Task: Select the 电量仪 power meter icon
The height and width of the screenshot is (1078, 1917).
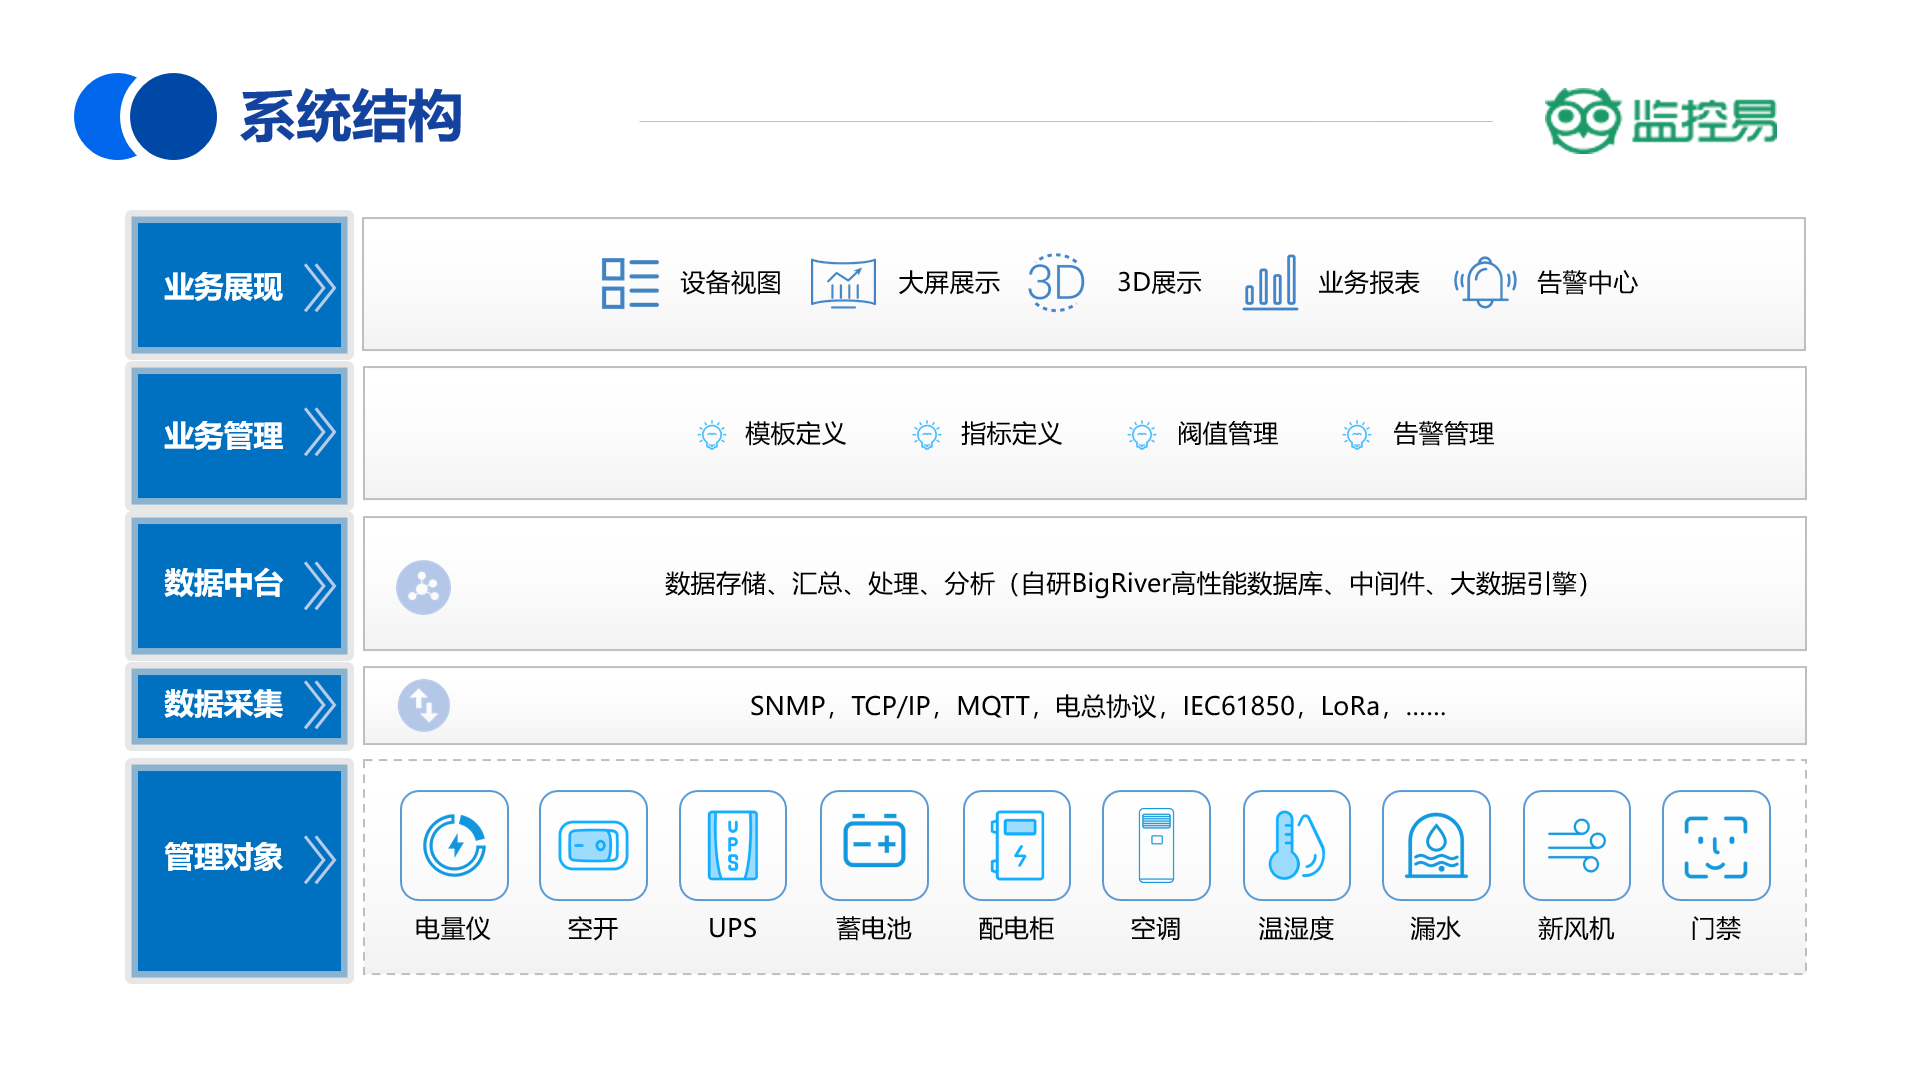Action: click(454, 846)
